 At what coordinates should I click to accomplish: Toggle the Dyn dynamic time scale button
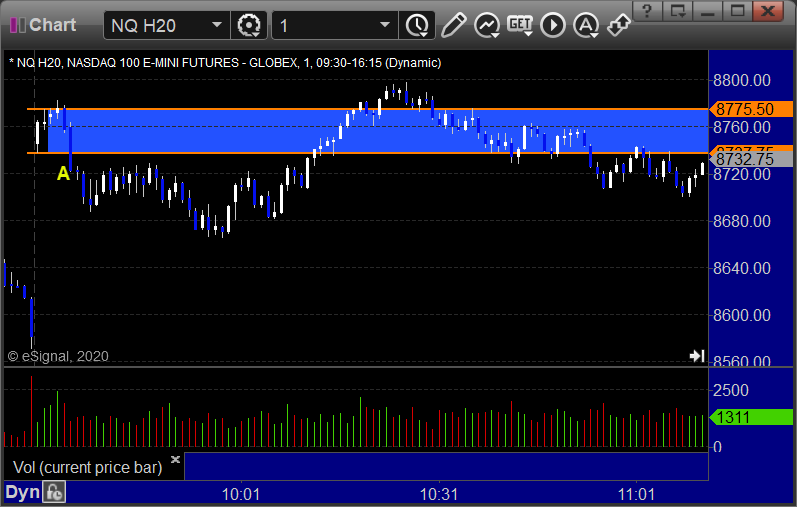click(x=22, y=492)
